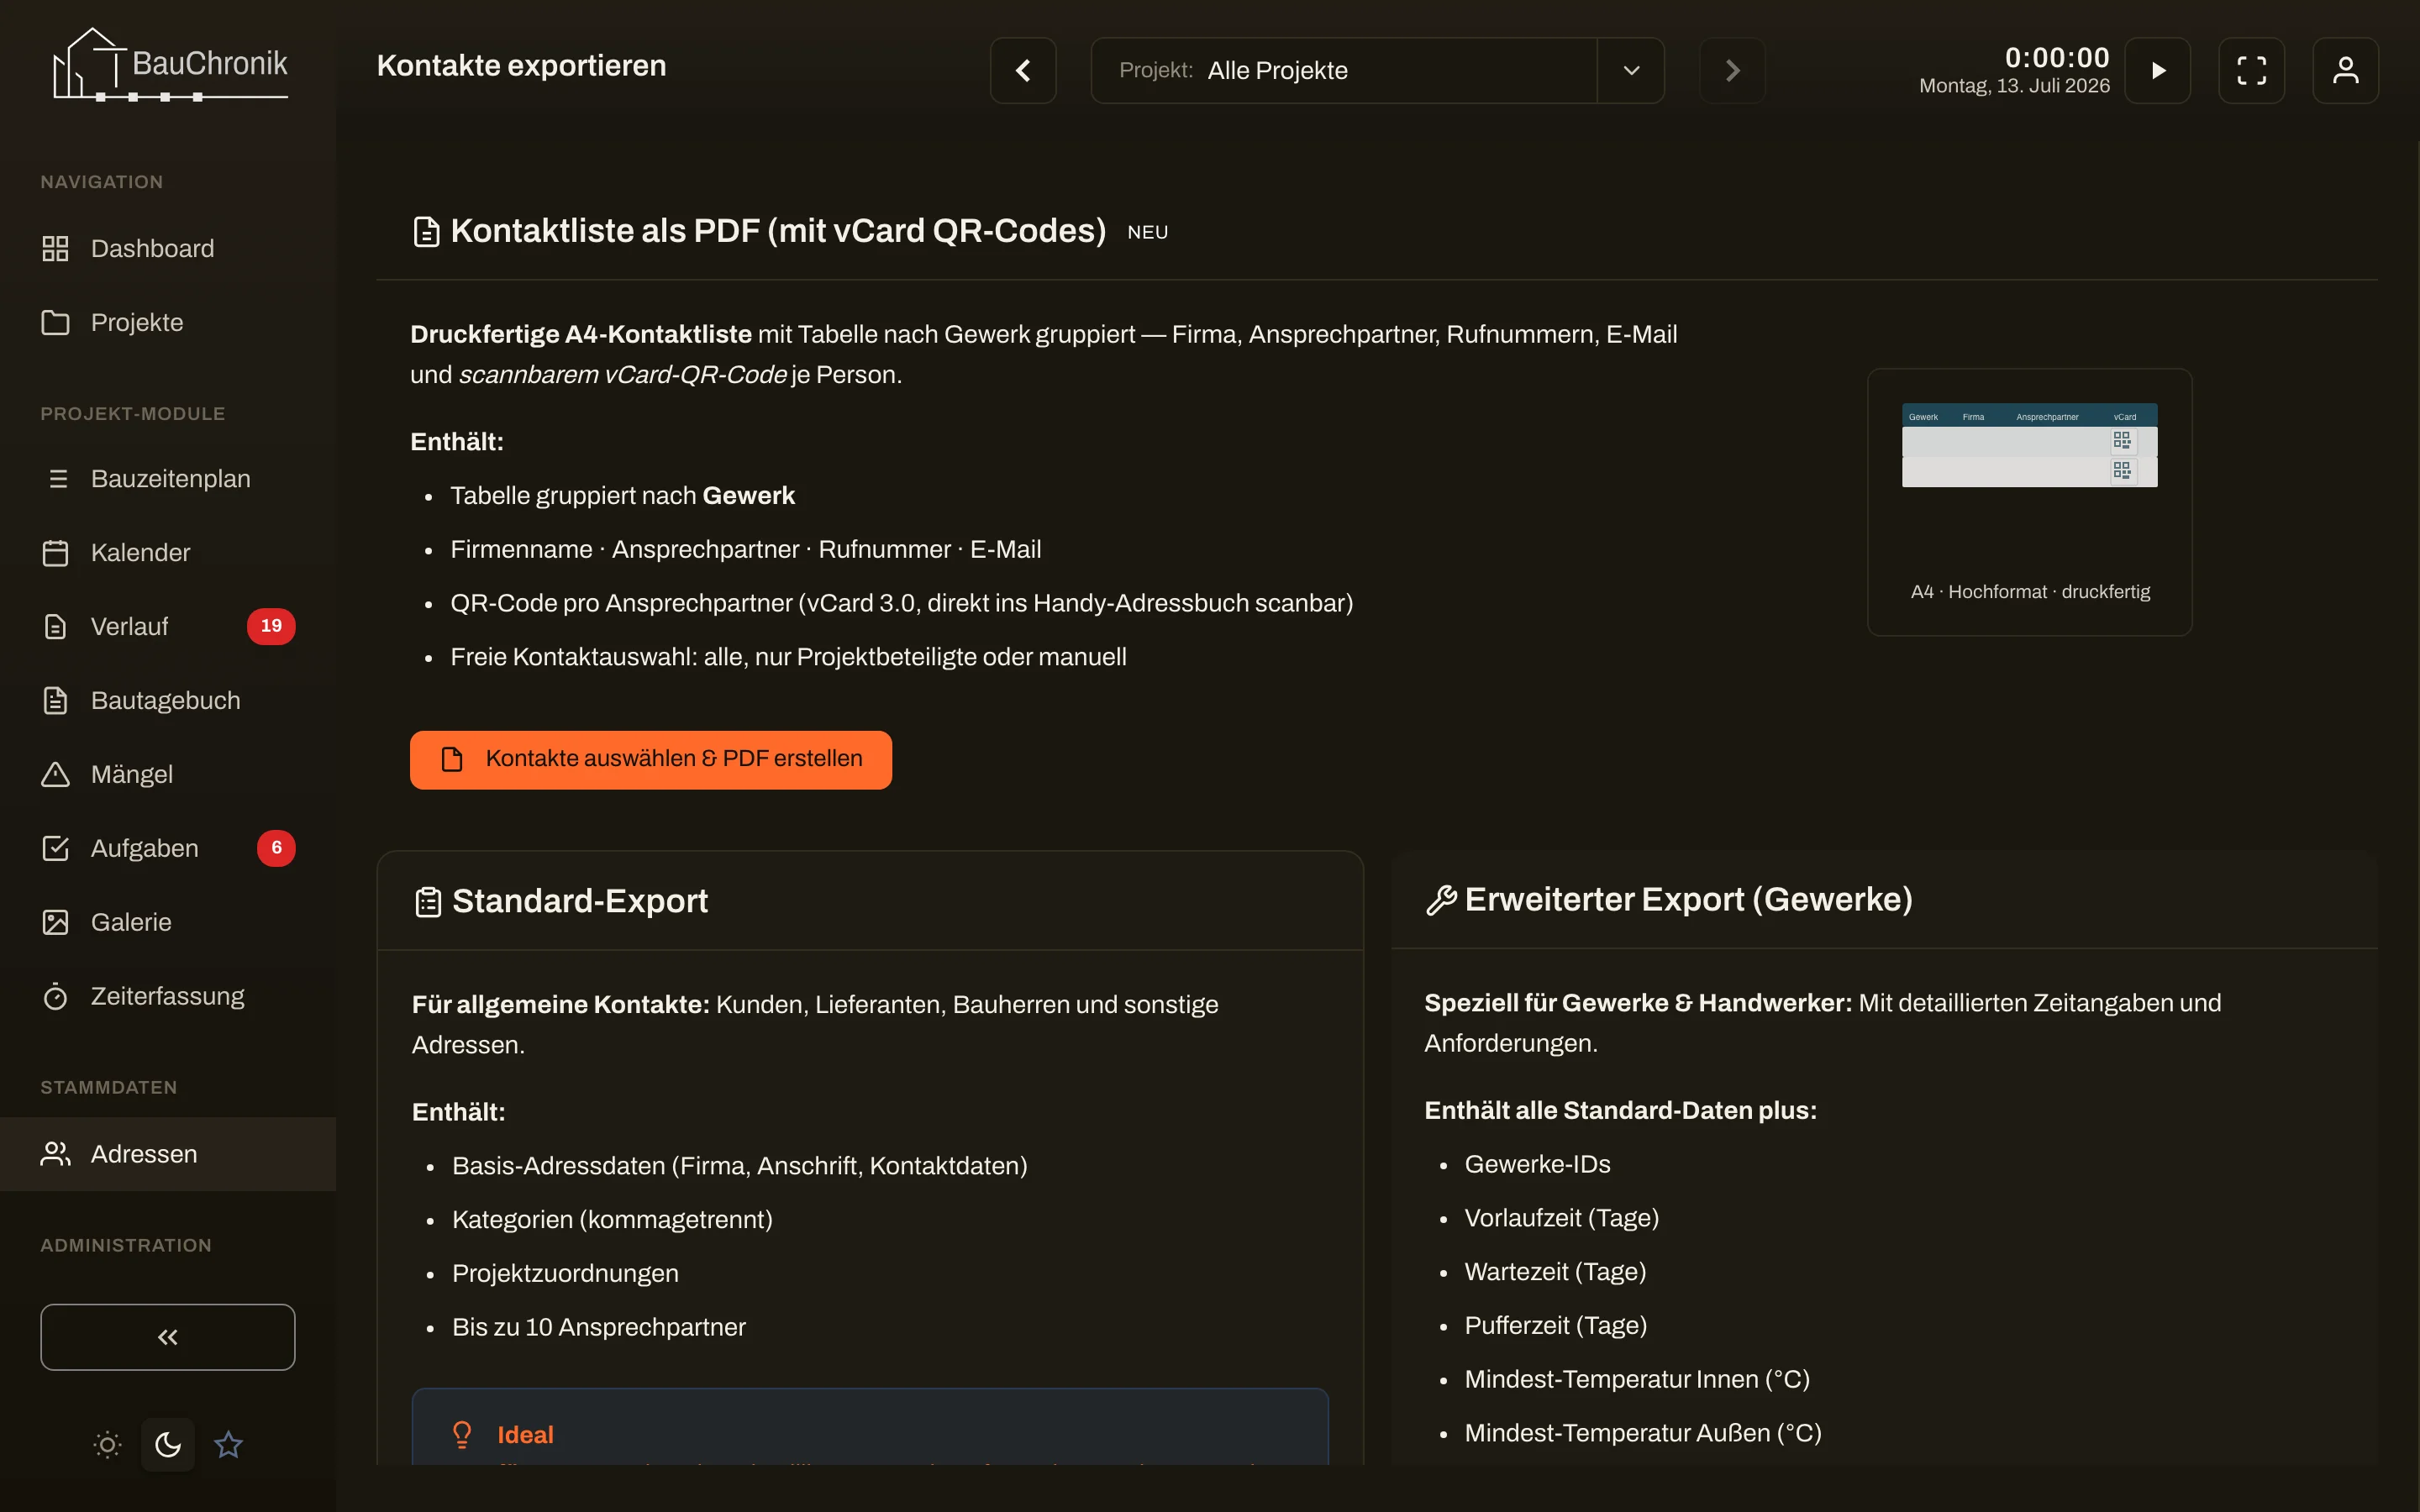Open Dashboard in the navigation
The width and height of the screenshot is (2420, 1512).
[x=168, y=249]
